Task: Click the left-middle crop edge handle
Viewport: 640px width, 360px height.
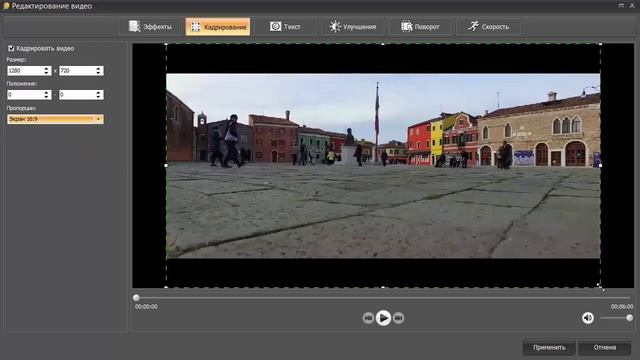Action: pyautogui.click(x=166, y=165)
